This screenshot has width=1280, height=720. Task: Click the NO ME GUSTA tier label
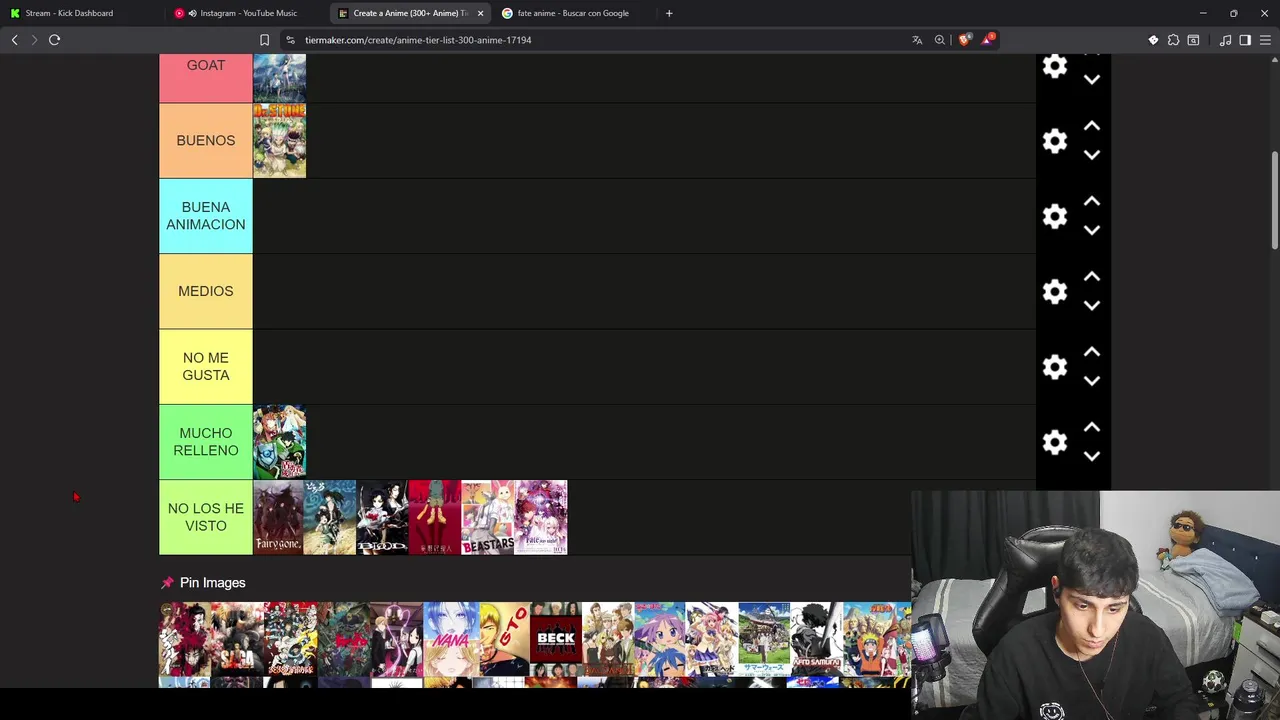pos(206,367)
